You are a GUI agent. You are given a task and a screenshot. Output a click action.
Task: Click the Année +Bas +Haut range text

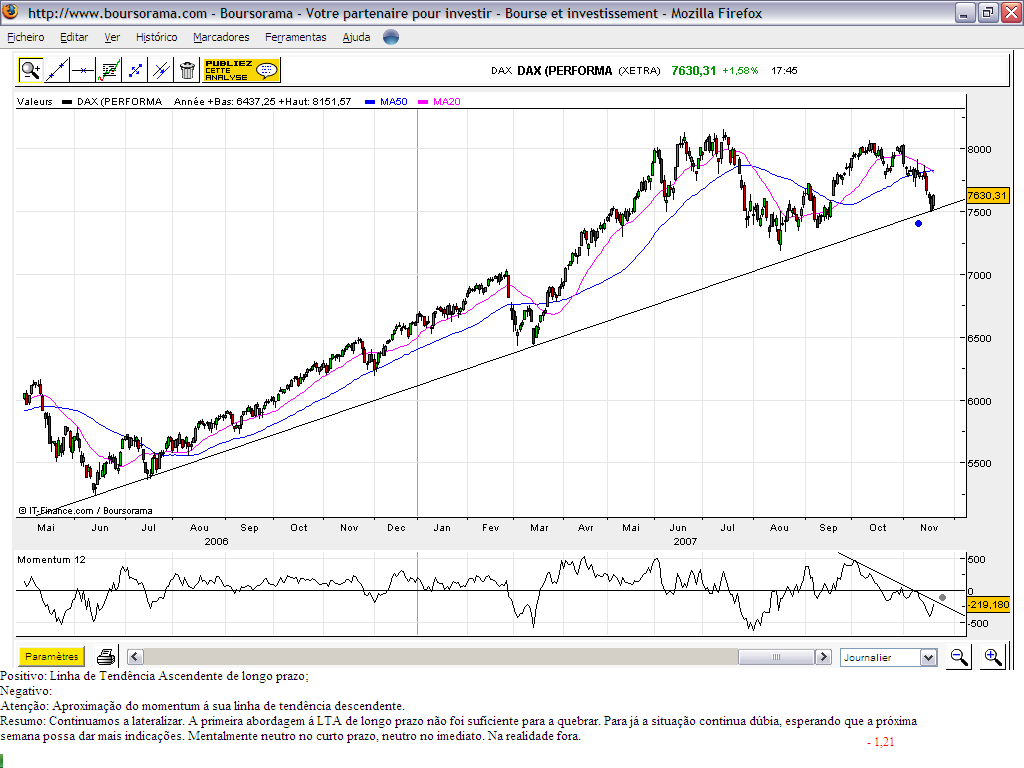click(x=262, y=102)
